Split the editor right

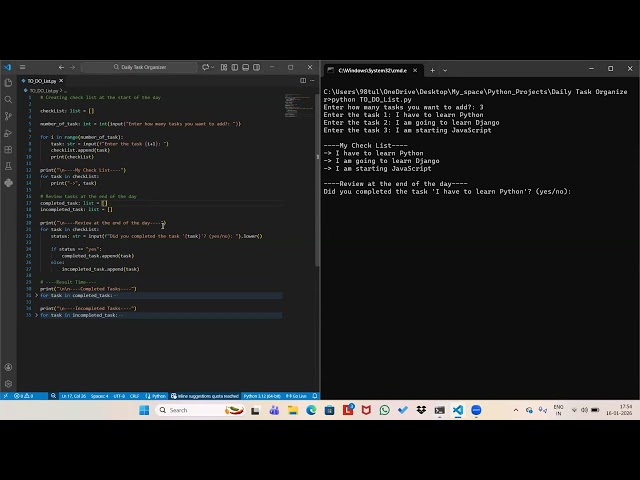click(303, 80)
